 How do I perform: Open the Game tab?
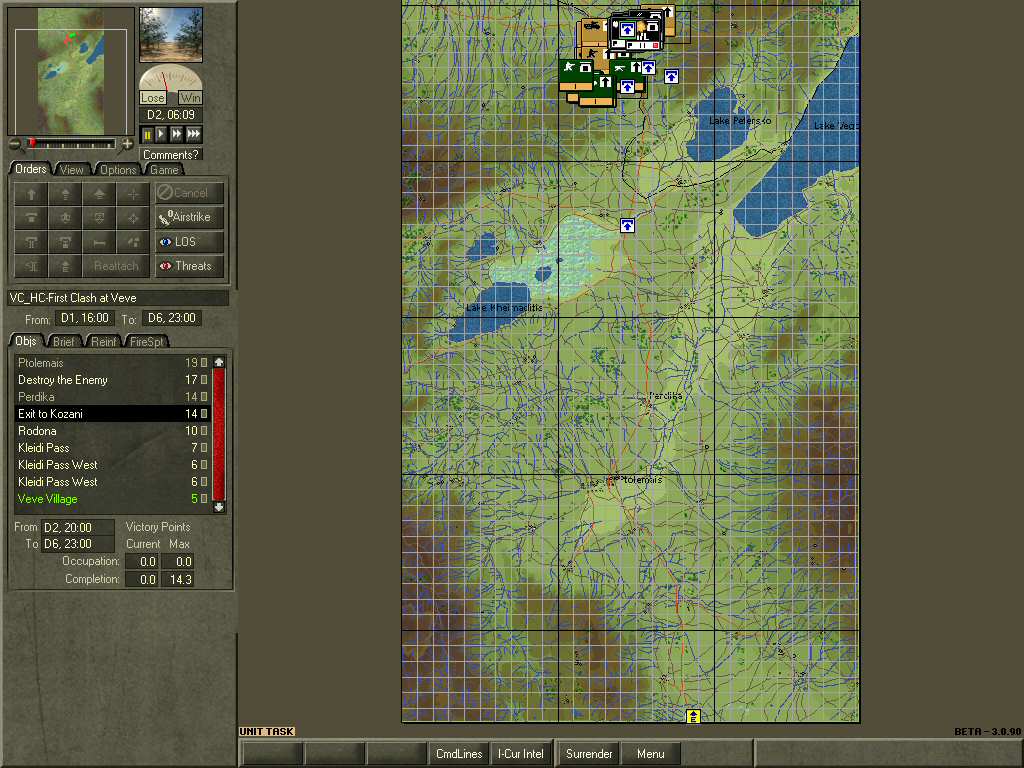[164, 170]
